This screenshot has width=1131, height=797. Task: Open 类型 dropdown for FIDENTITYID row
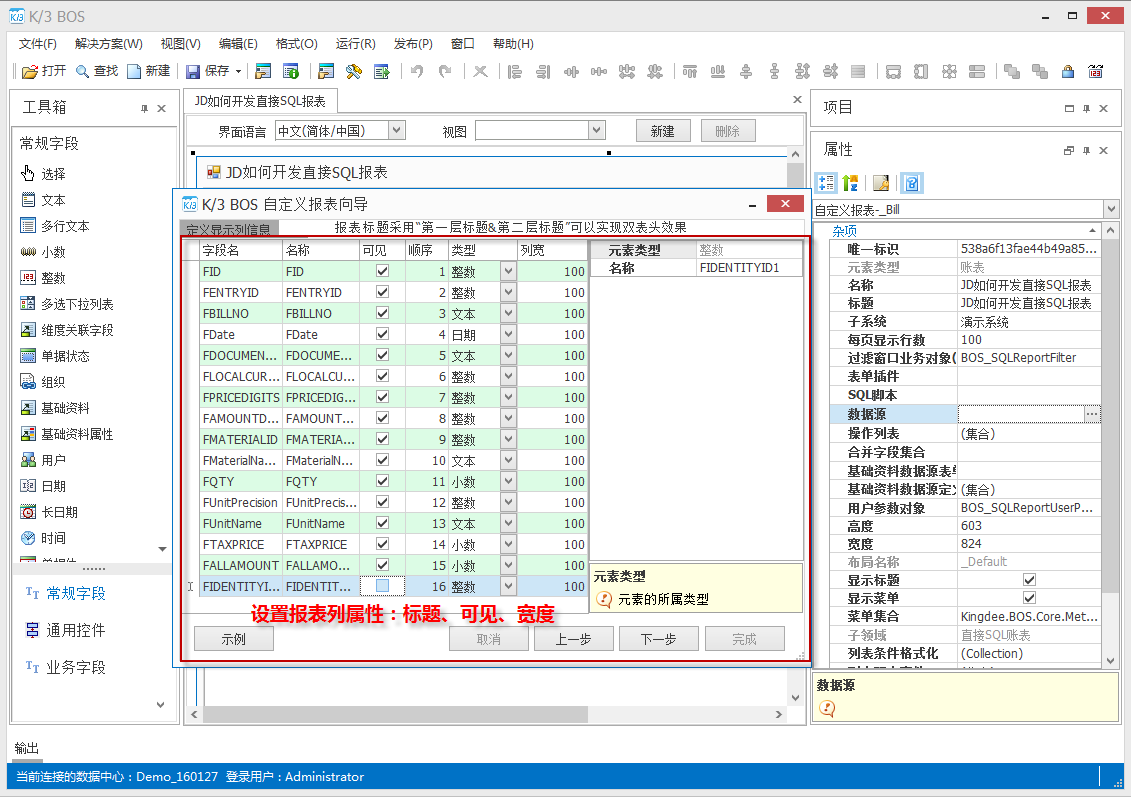coord(509,586)
